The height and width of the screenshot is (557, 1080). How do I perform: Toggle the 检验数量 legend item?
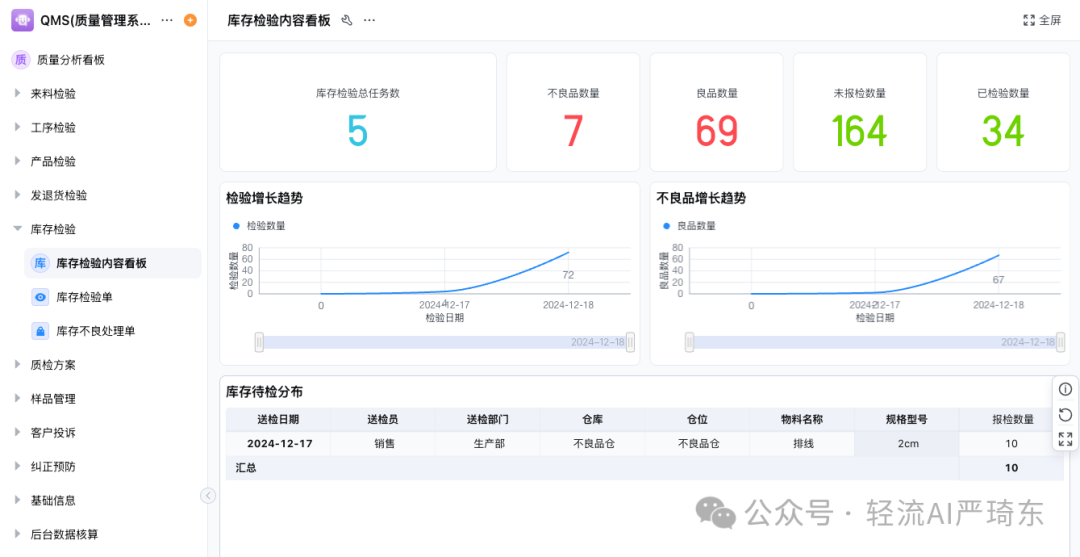[259, 225]
